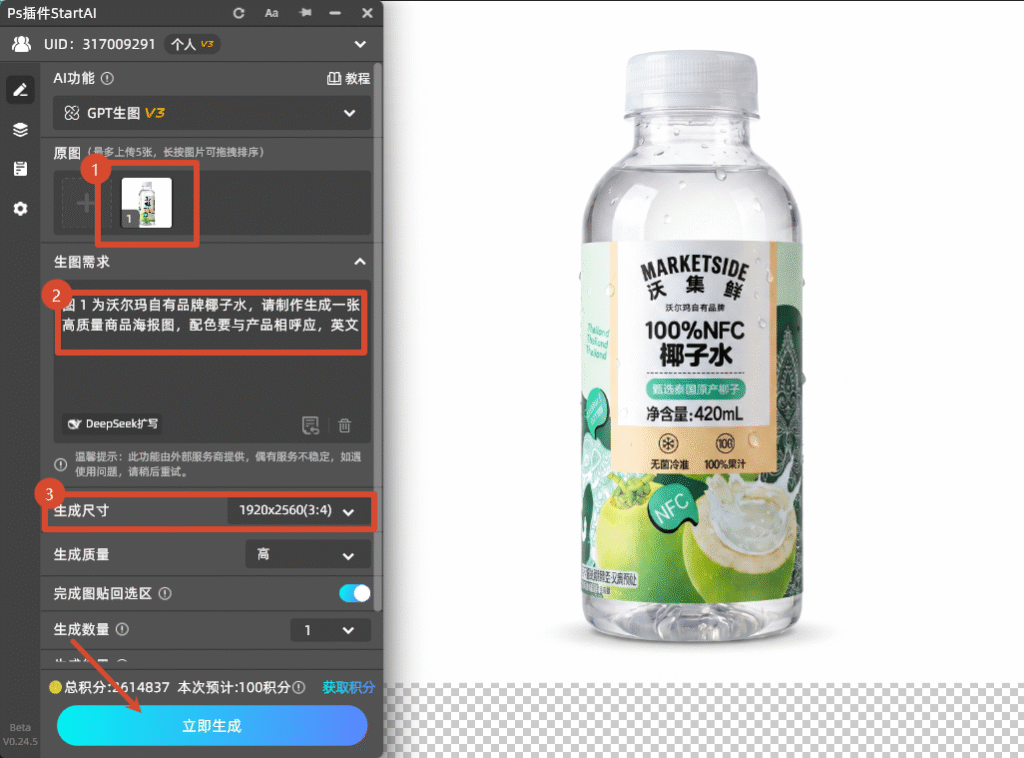Click the gold coin icon beside 总积分

[56, 687]
